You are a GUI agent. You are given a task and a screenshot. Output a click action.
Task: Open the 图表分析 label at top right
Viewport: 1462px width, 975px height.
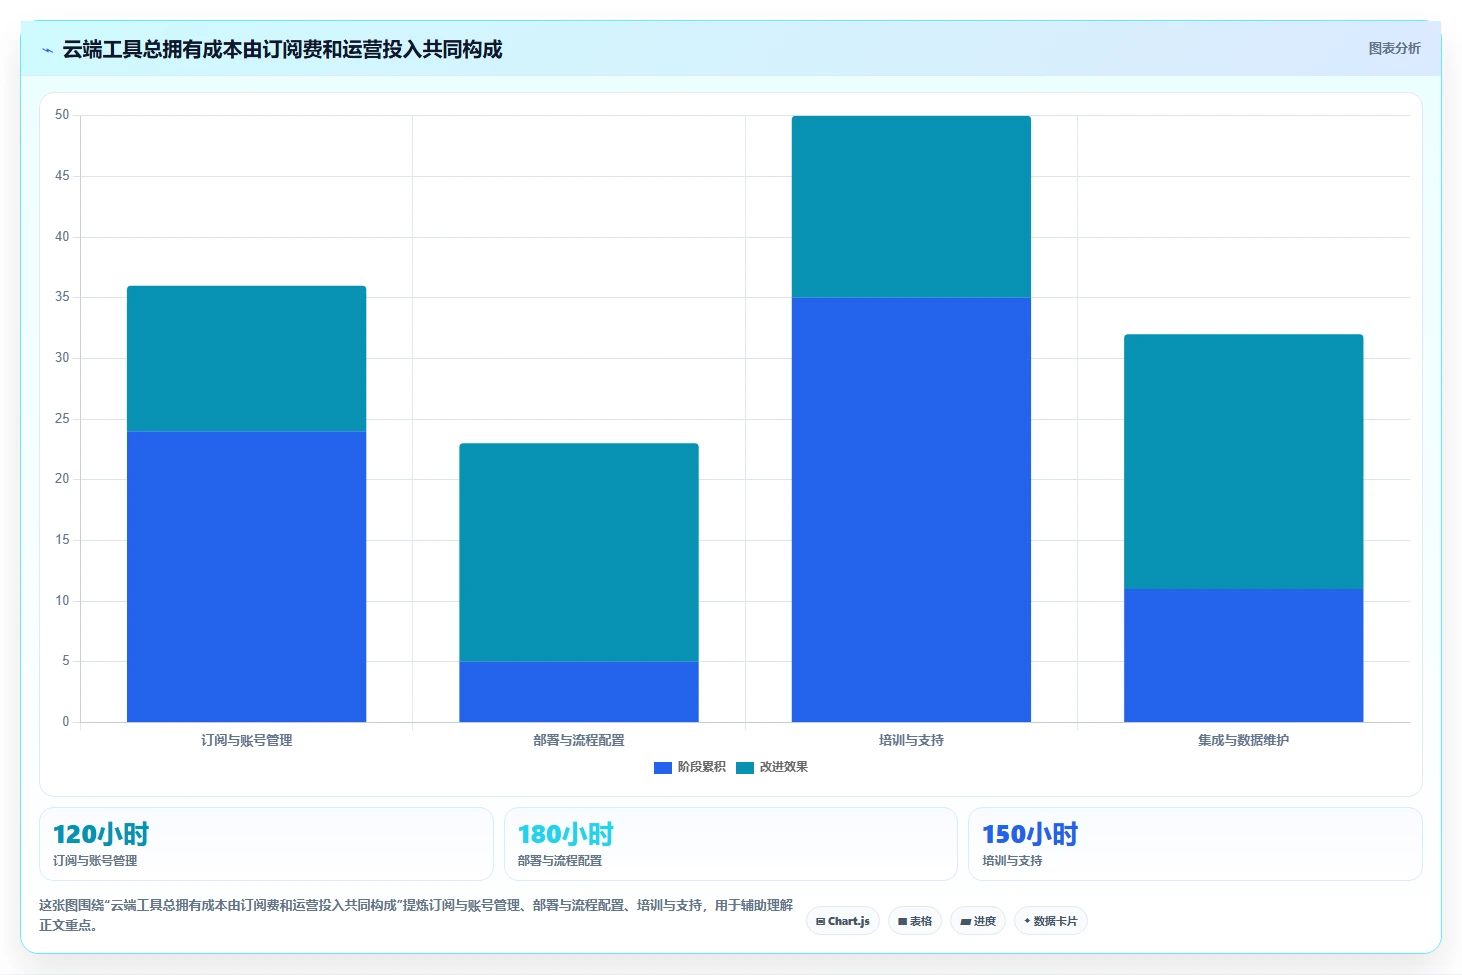click(x=1394, y=48)
